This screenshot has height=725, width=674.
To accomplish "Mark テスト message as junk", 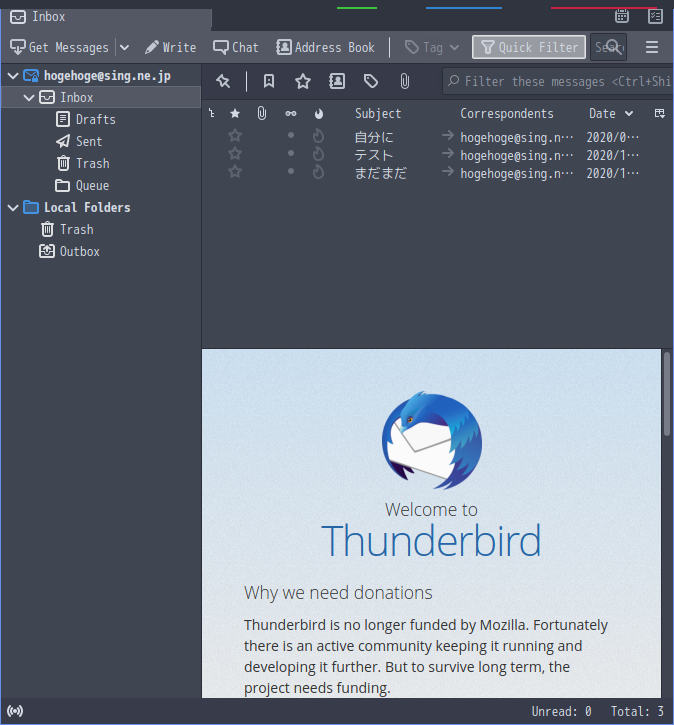I will point(318,154).
